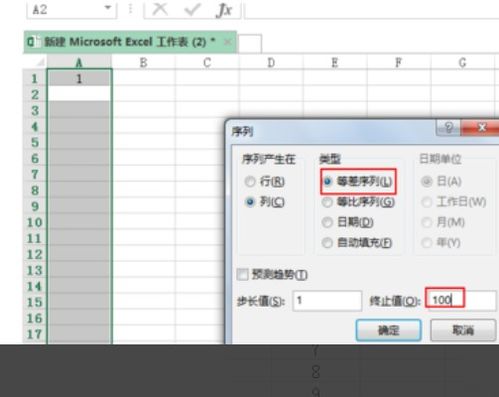Screen dimensions: 499x397
Task: Select column E header
Action: (335, 62)
